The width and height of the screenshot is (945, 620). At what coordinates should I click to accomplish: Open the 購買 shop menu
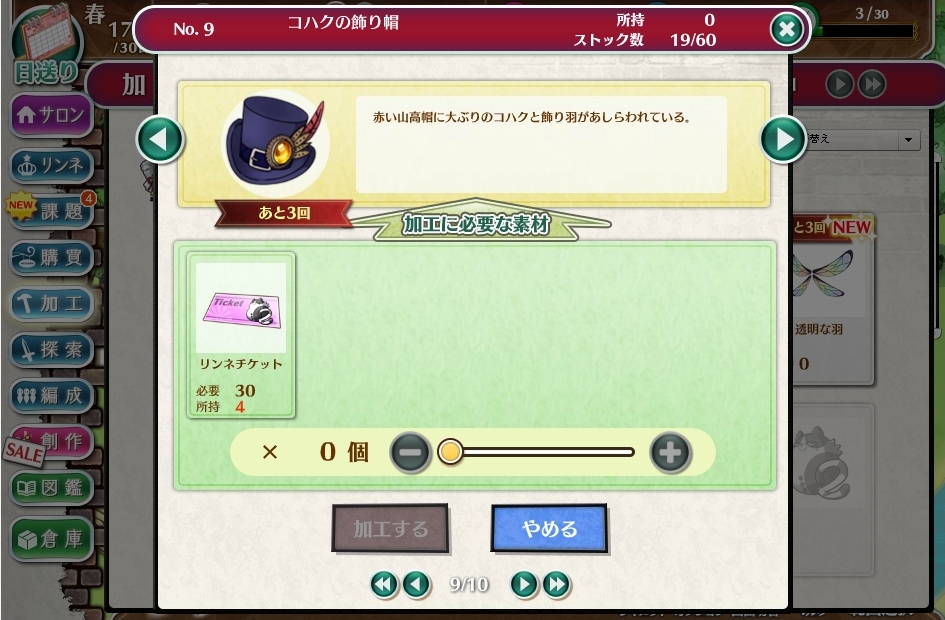click(x=51, y=257)
